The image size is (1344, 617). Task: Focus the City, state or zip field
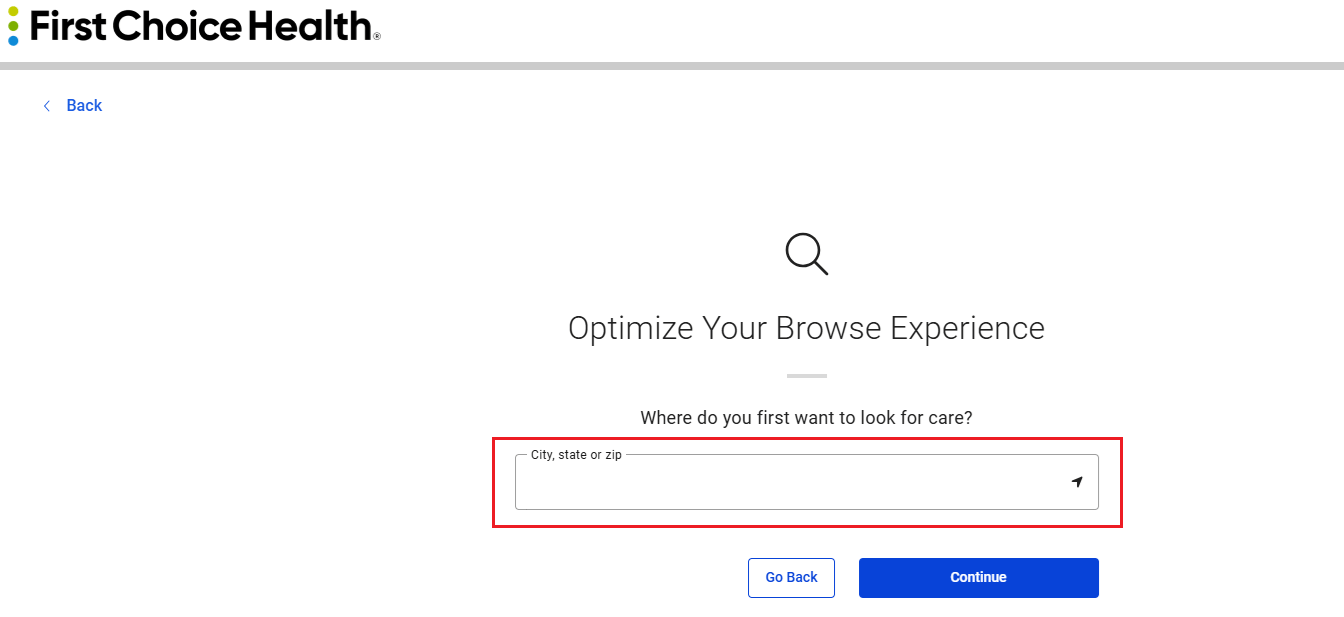click(x=806, y=482)
